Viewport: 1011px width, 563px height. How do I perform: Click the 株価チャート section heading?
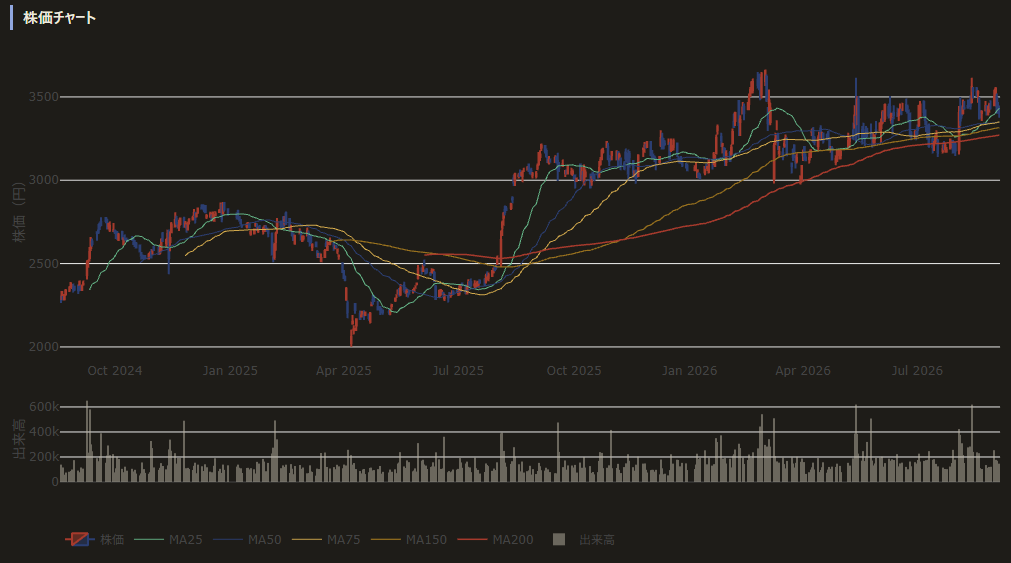59,18
